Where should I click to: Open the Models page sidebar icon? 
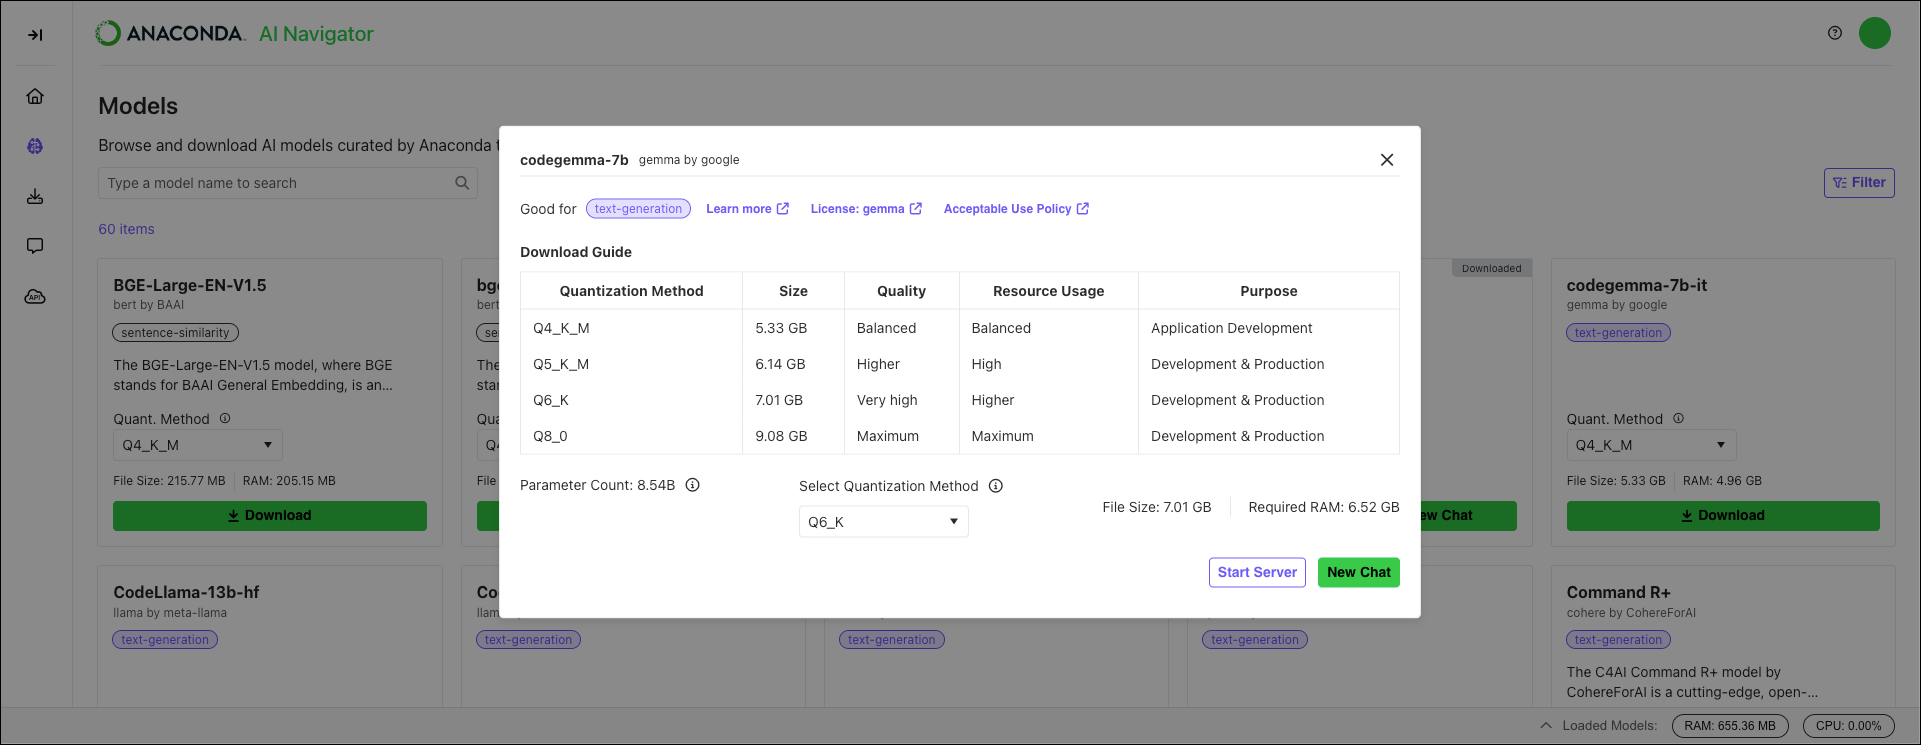click(x=35, y=146)
